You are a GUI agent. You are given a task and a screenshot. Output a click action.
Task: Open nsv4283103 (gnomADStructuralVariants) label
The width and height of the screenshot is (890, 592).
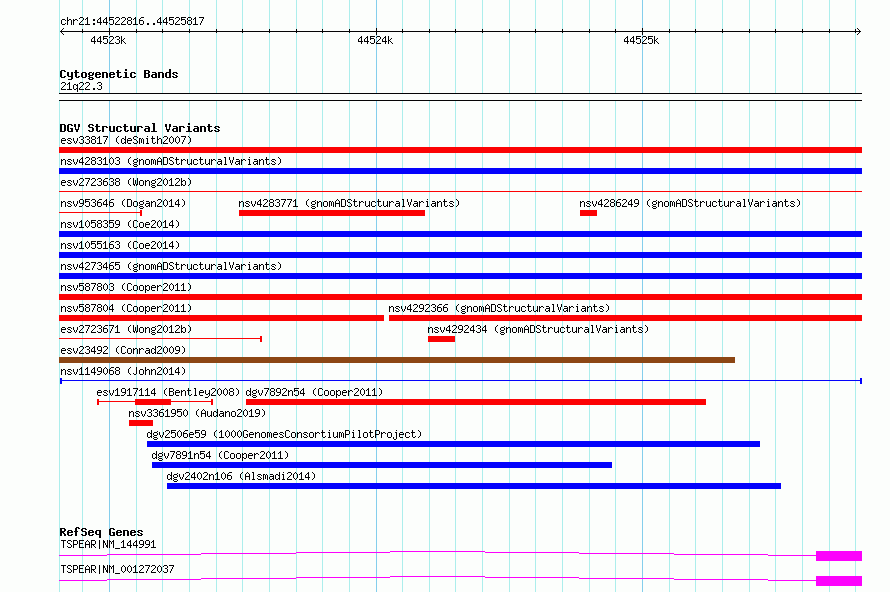(171, 161)
